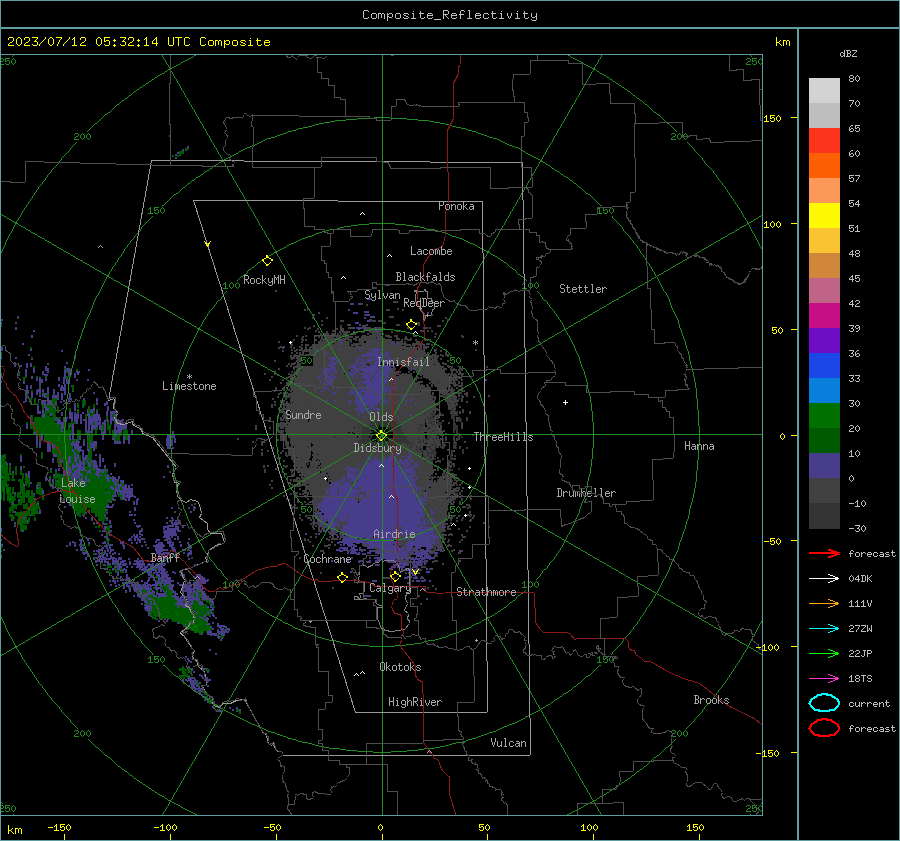Click the asterisk marker above Limestone label
900x841 pixels.
(x=189, y=377)
